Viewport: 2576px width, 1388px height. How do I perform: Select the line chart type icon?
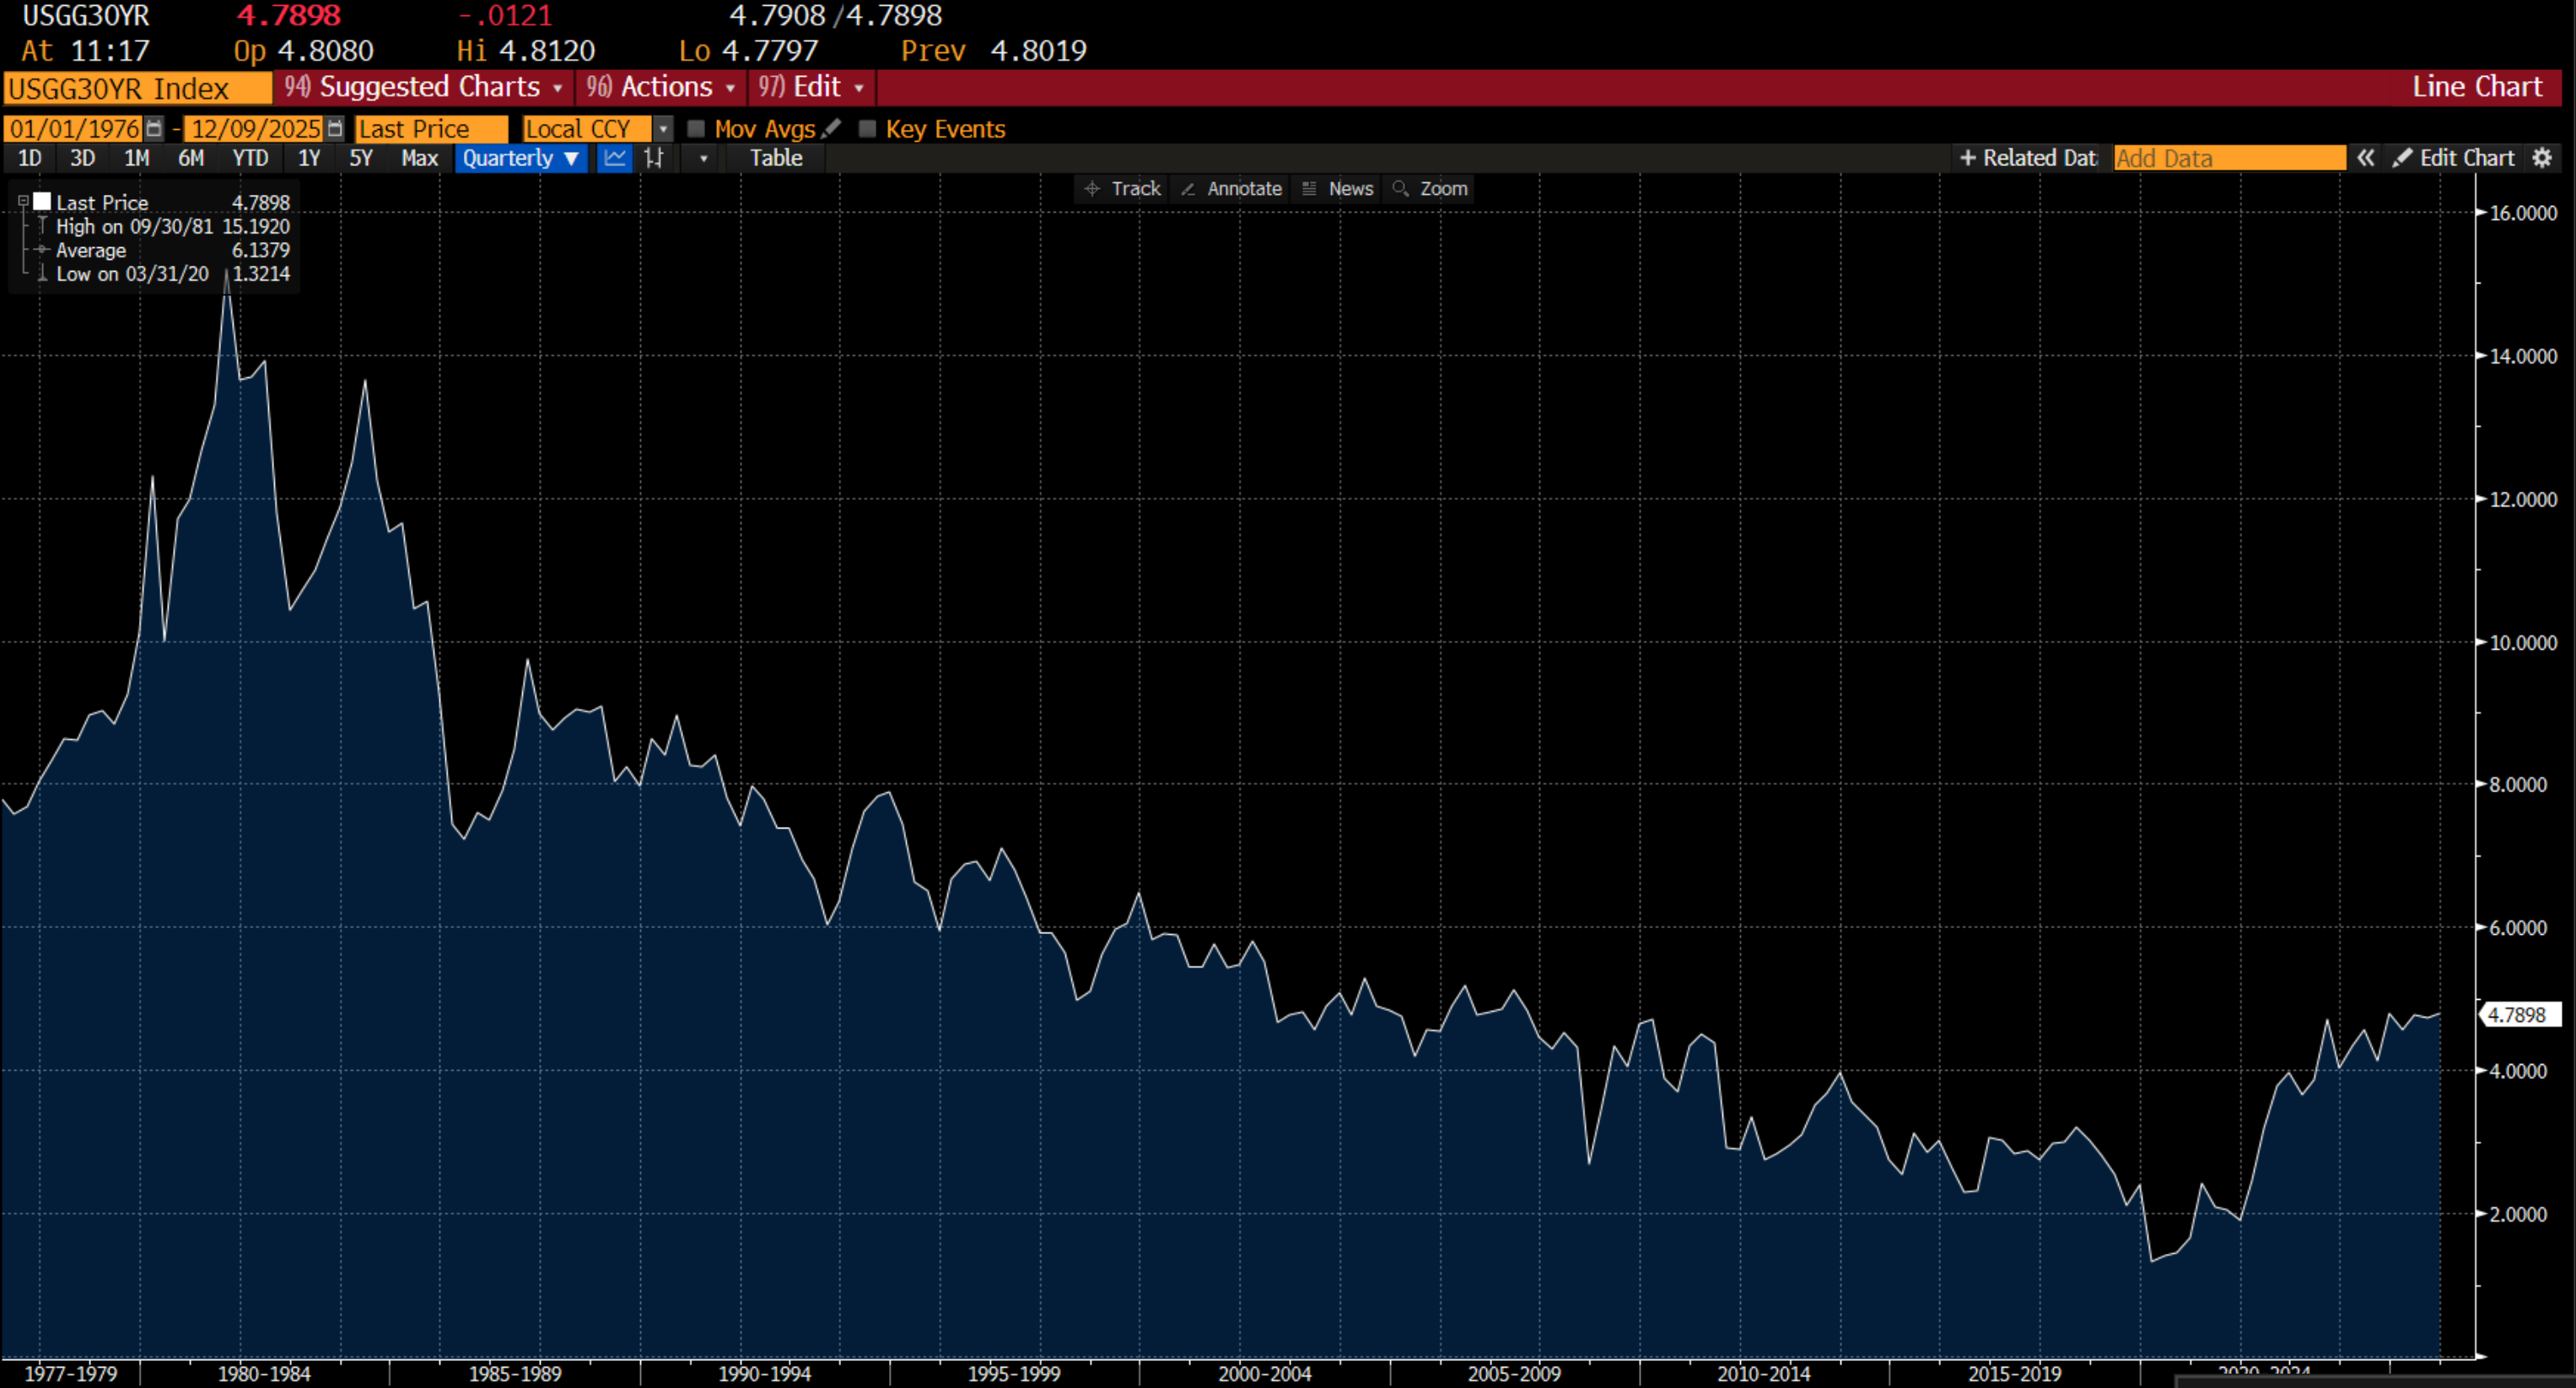pyautogui.click(x=615, y=158)
